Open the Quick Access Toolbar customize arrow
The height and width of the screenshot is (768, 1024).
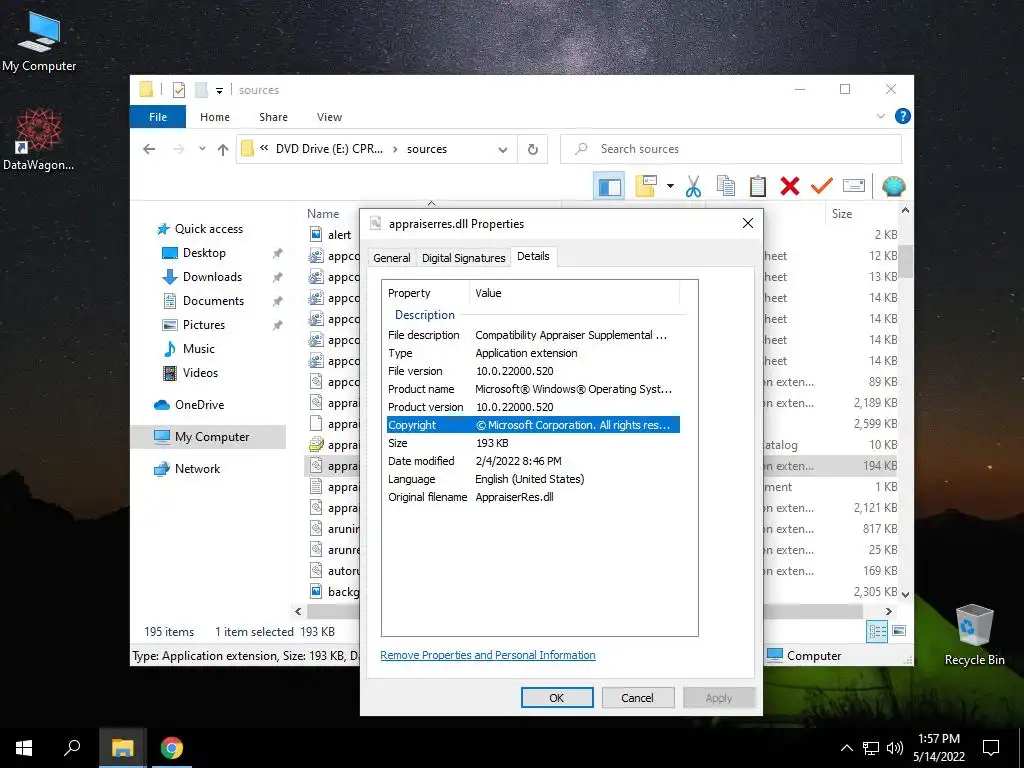coord(219,90)
